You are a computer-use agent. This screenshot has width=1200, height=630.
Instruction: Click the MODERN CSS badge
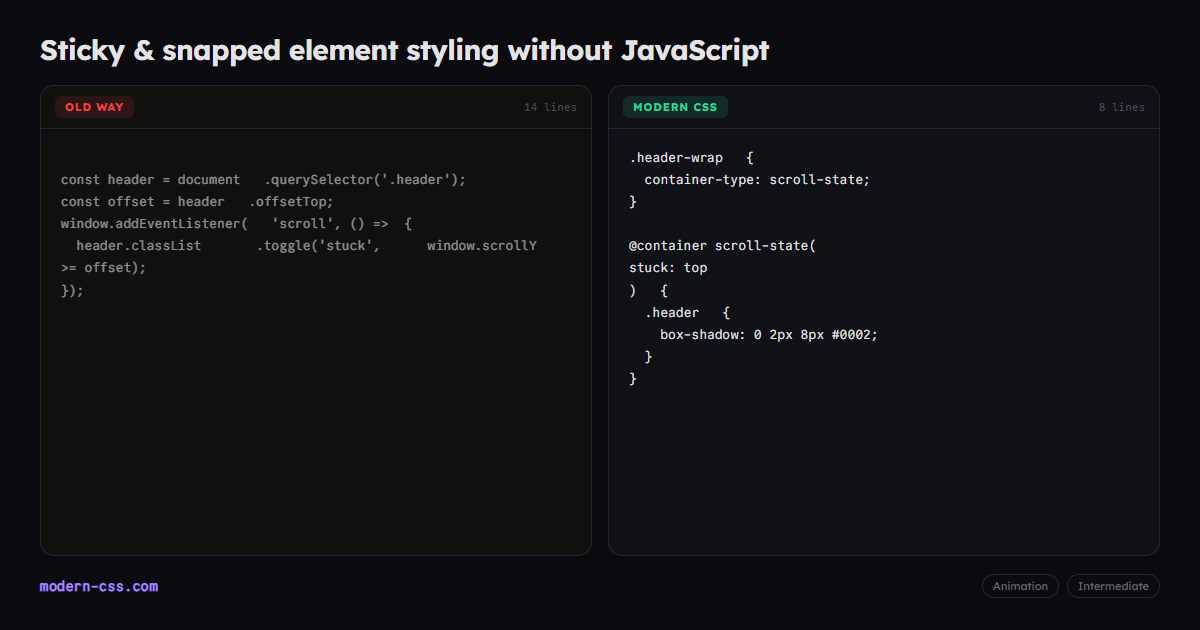pos(675,107)
